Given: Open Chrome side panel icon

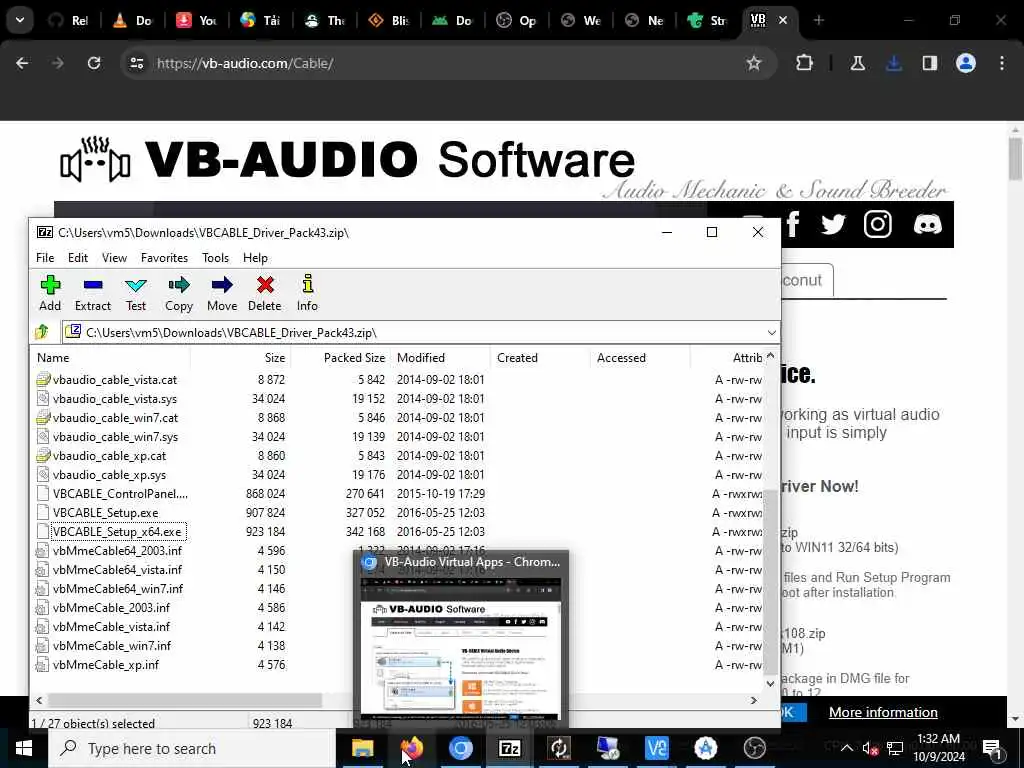Looking at the screenshot, I should tap(930, 63).
